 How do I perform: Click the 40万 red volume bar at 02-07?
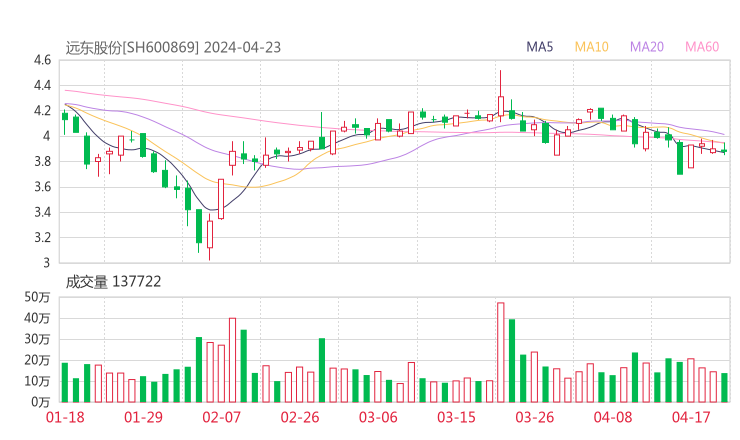[233, 360]
